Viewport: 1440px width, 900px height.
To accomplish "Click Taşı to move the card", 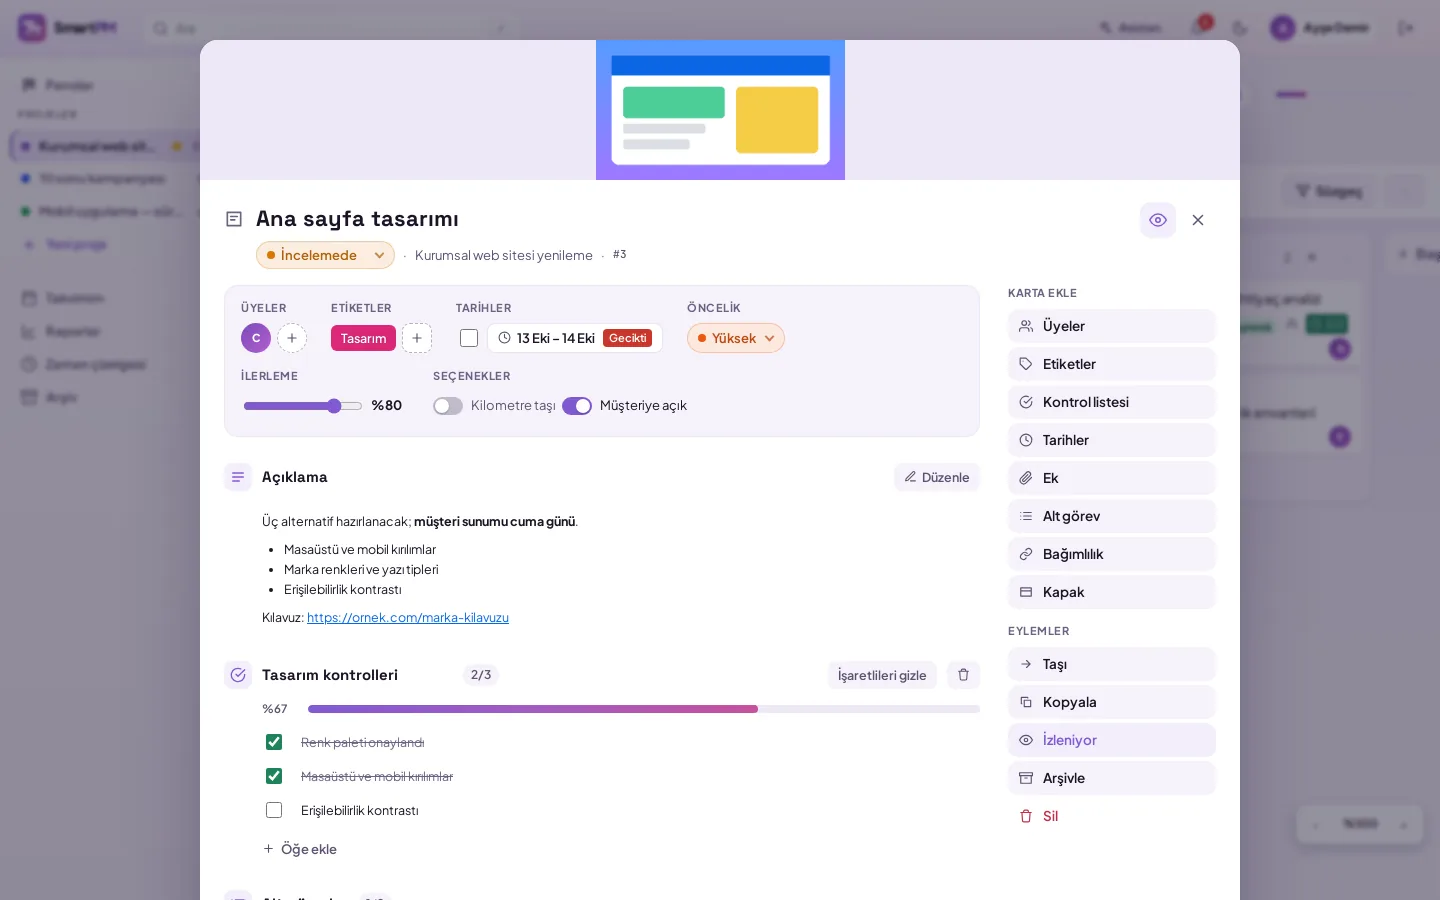I will coord(1112,664).
